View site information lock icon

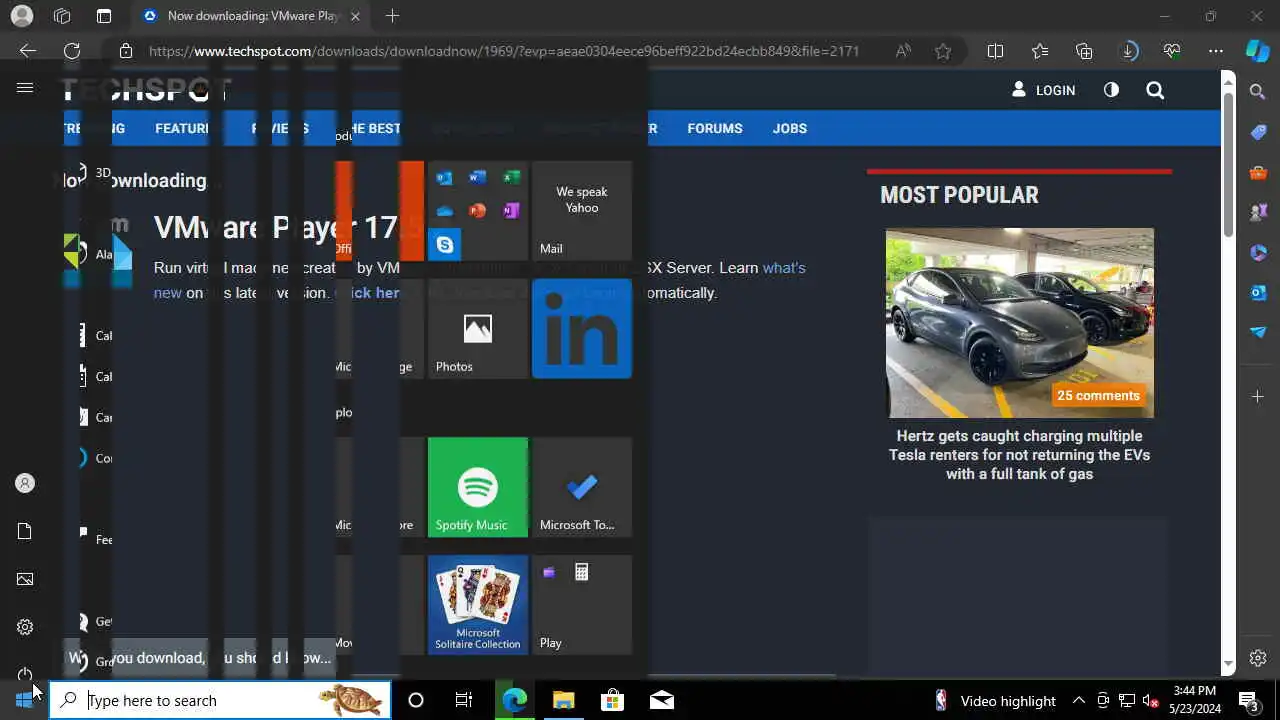tap(125, 51)
